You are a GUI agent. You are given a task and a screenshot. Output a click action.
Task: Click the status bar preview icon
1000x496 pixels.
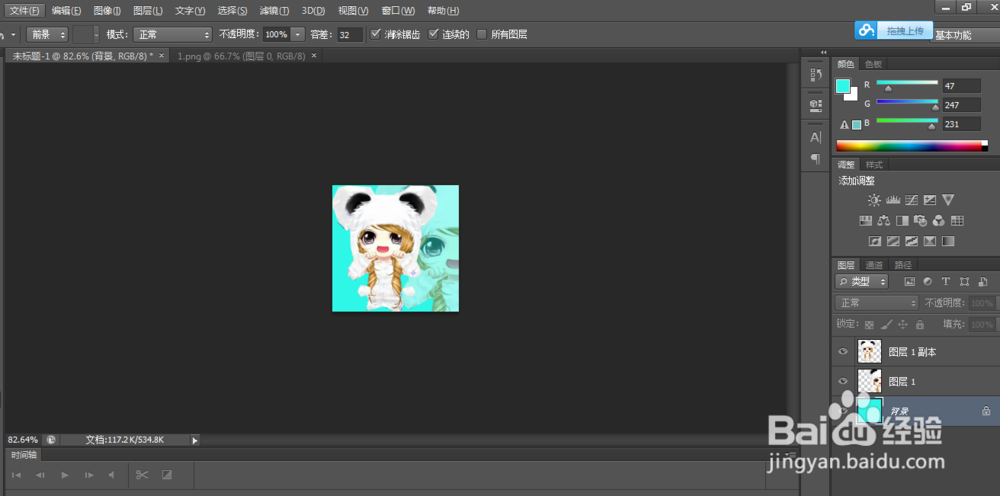click(50, 440)
